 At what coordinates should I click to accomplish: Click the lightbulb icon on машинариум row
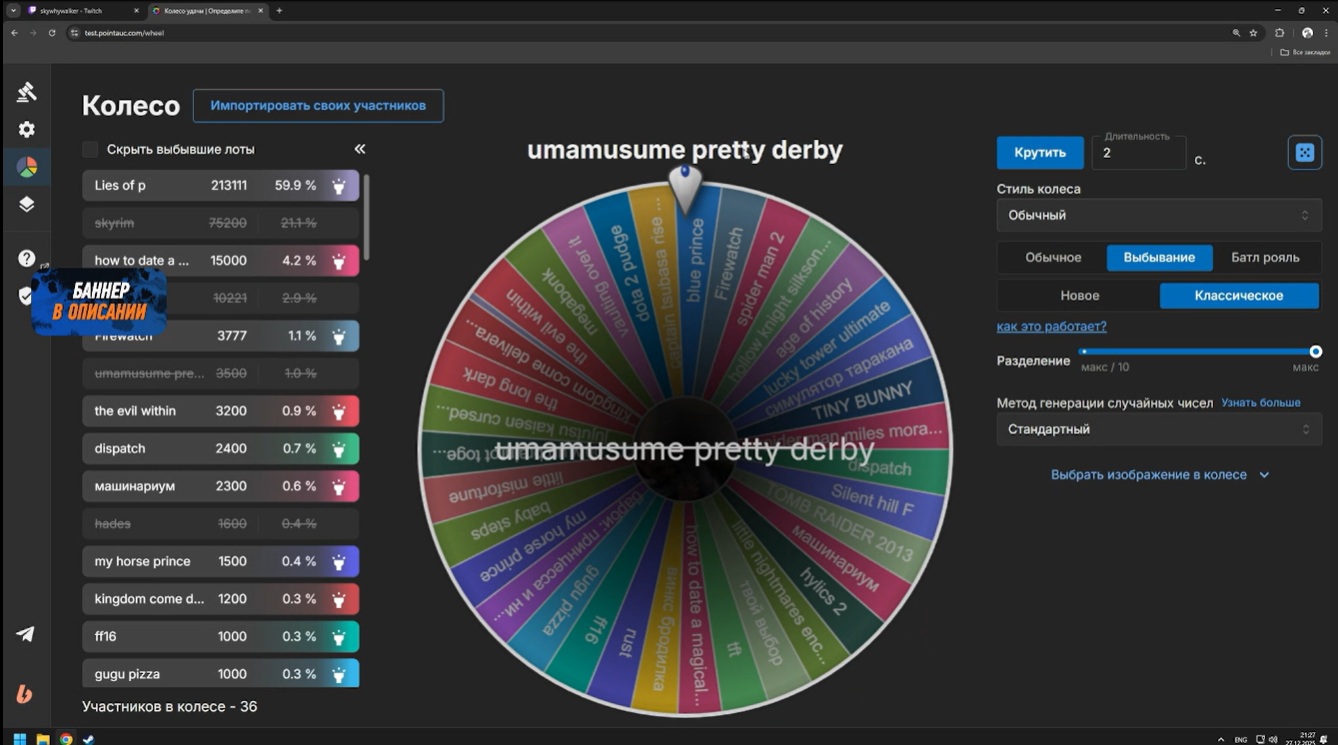[x=339, y=486]
